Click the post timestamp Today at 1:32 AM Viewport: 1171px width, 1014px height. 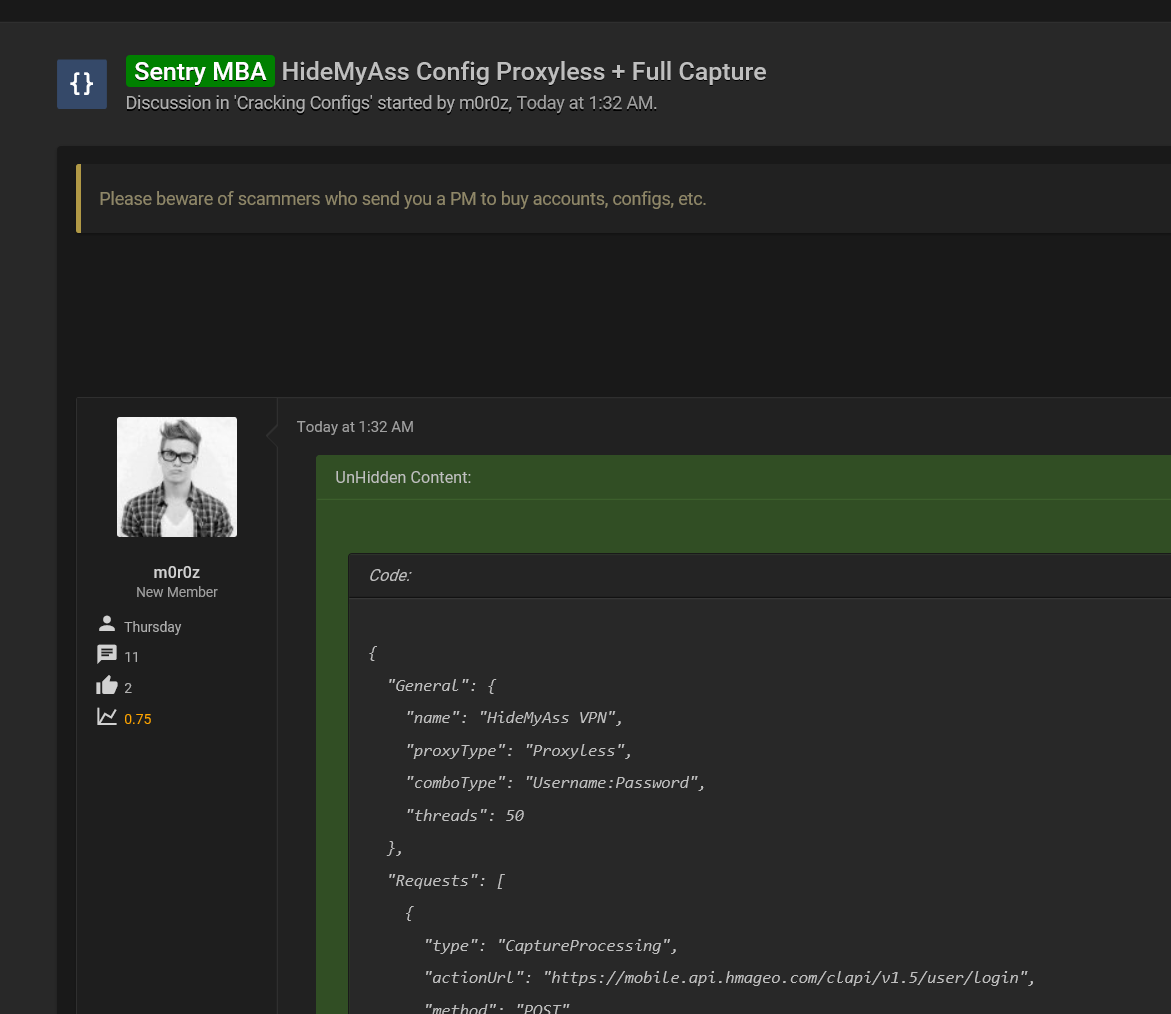coord(355,427)
